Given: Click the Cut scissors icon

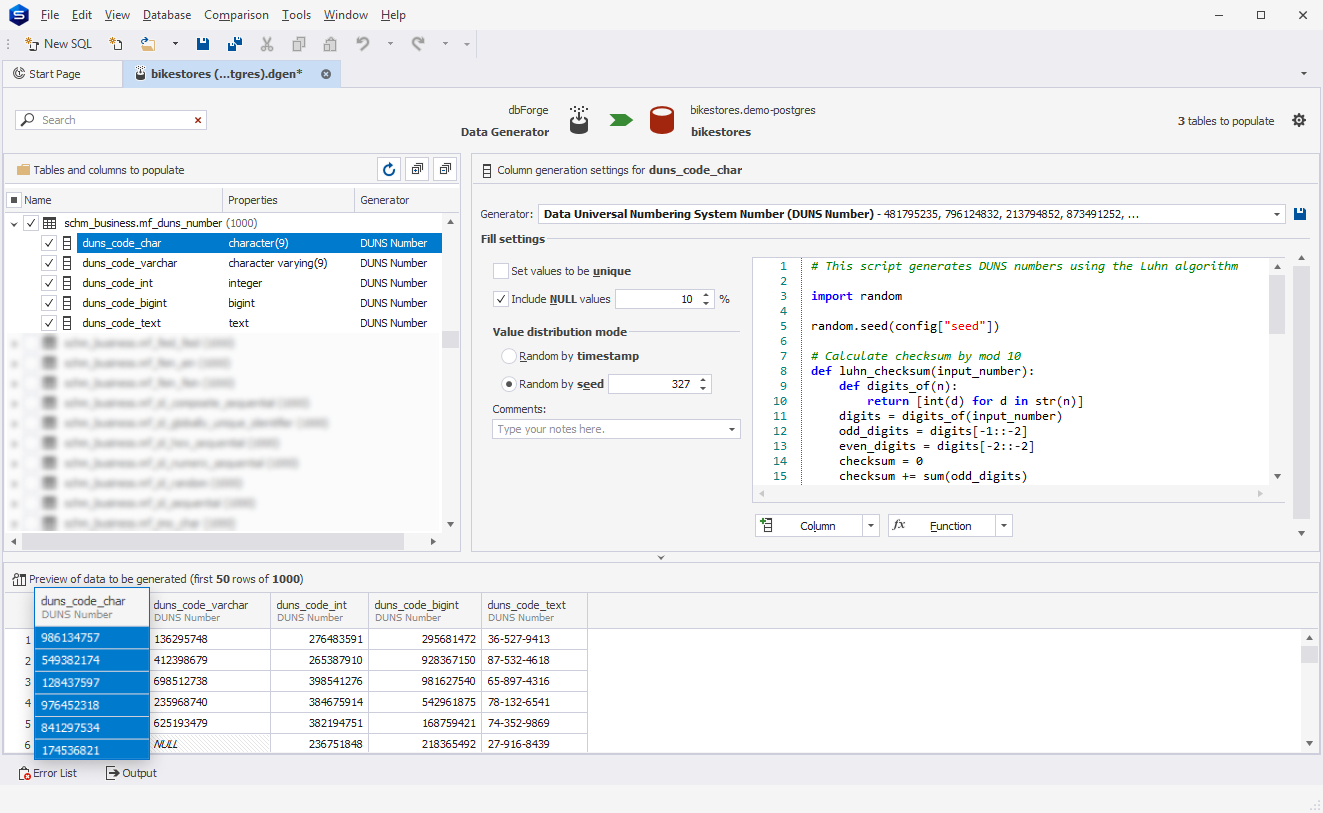Looking at the screenshot, I should click(x=267, y=44).
